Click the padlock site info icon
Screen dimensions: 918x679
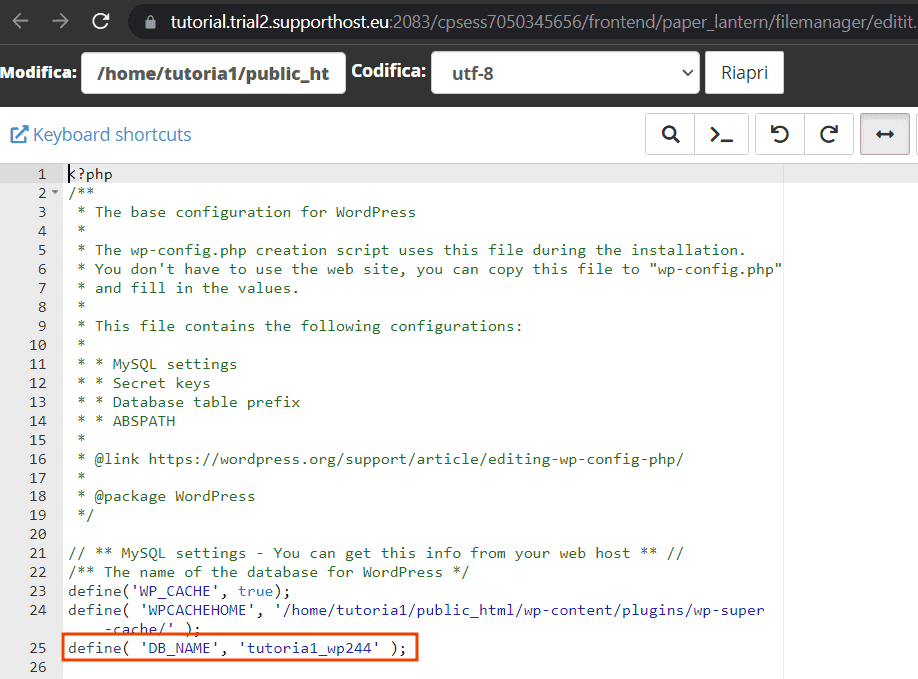click(150, 22)
